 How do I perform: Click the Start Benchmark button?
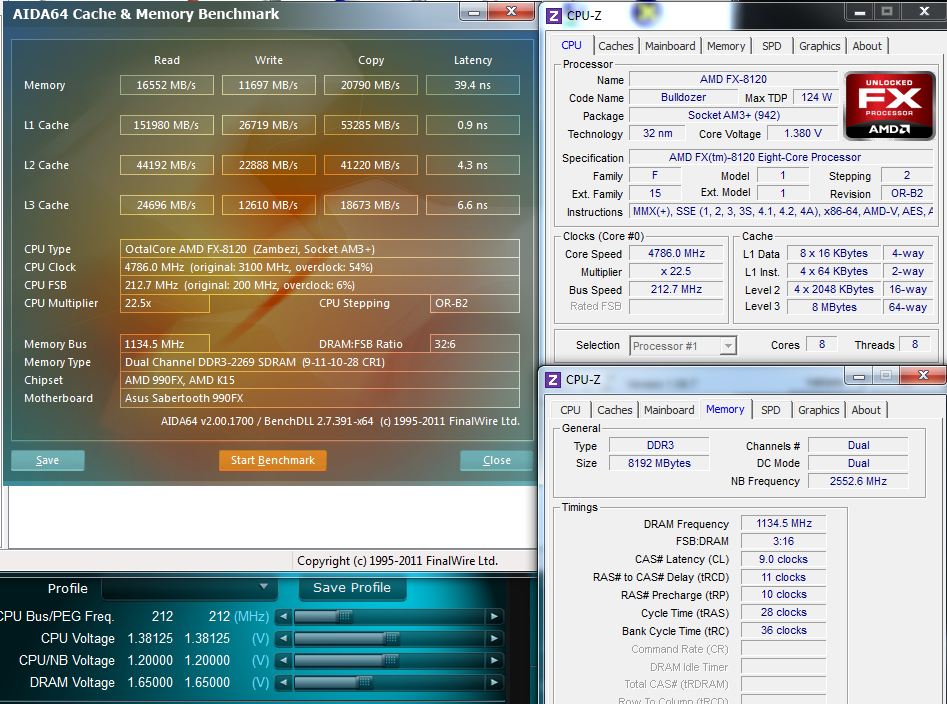(272, 461)
